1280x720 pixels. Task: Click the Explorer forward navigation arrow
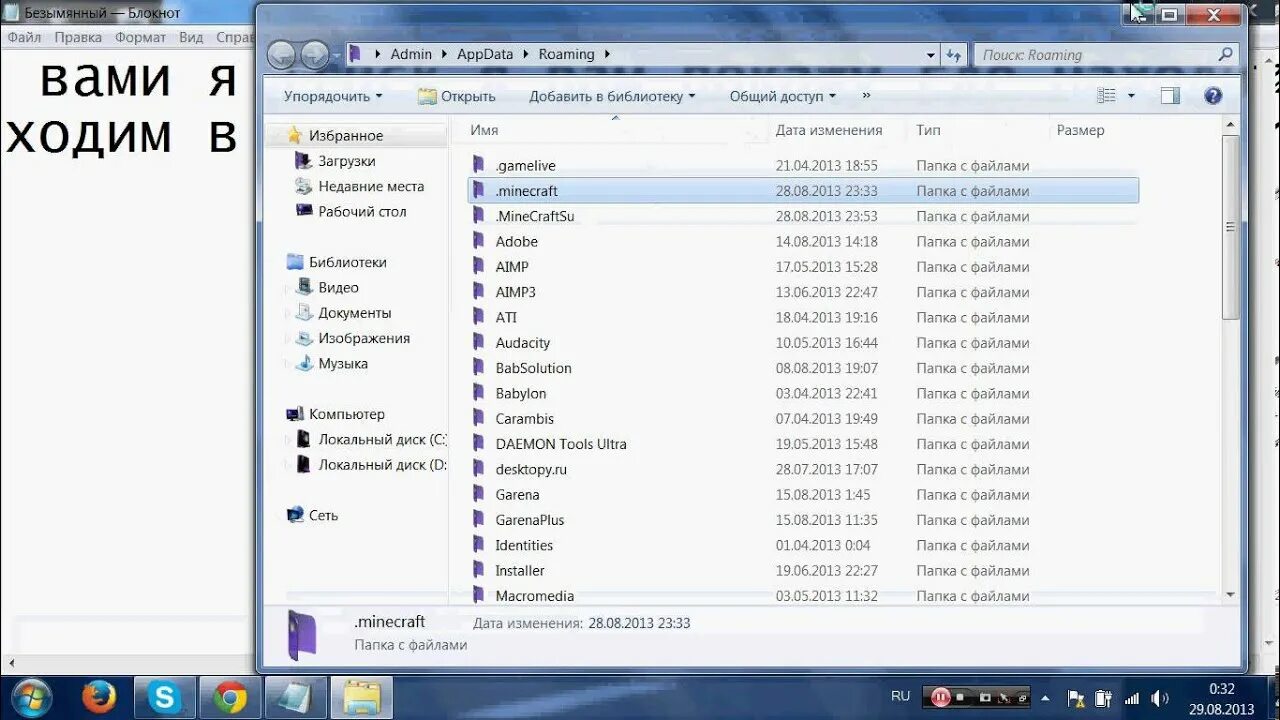[x=314, y=55]
